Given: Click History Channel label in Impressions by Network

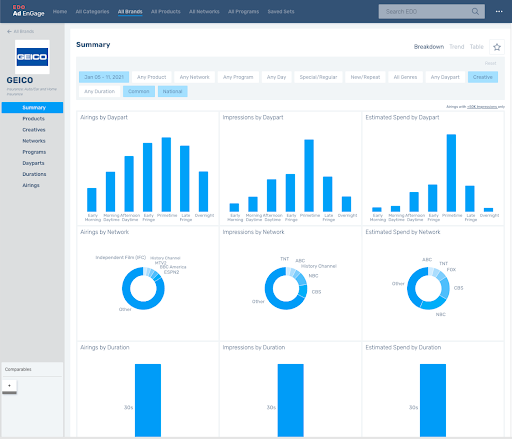Looking at the screenshot, I should click(319, 266).
